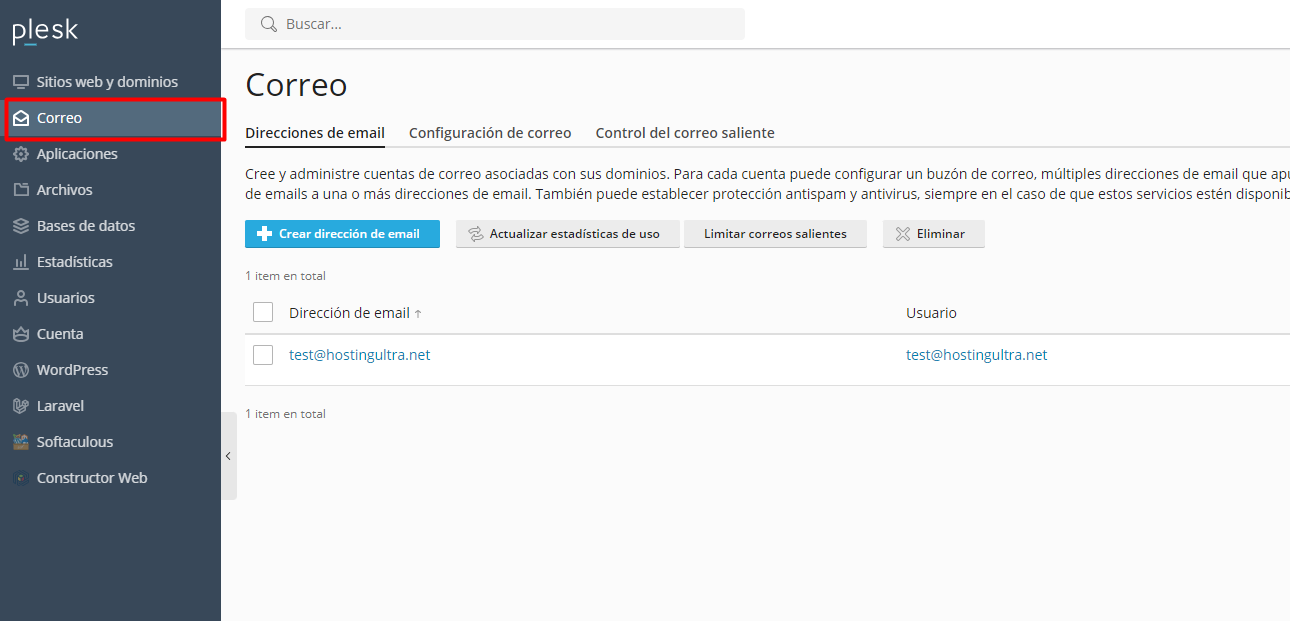This screenshot has height=621, width=1290.
Task: Click the Bases de datos stack icon
Action: click(x=20, y=226)
